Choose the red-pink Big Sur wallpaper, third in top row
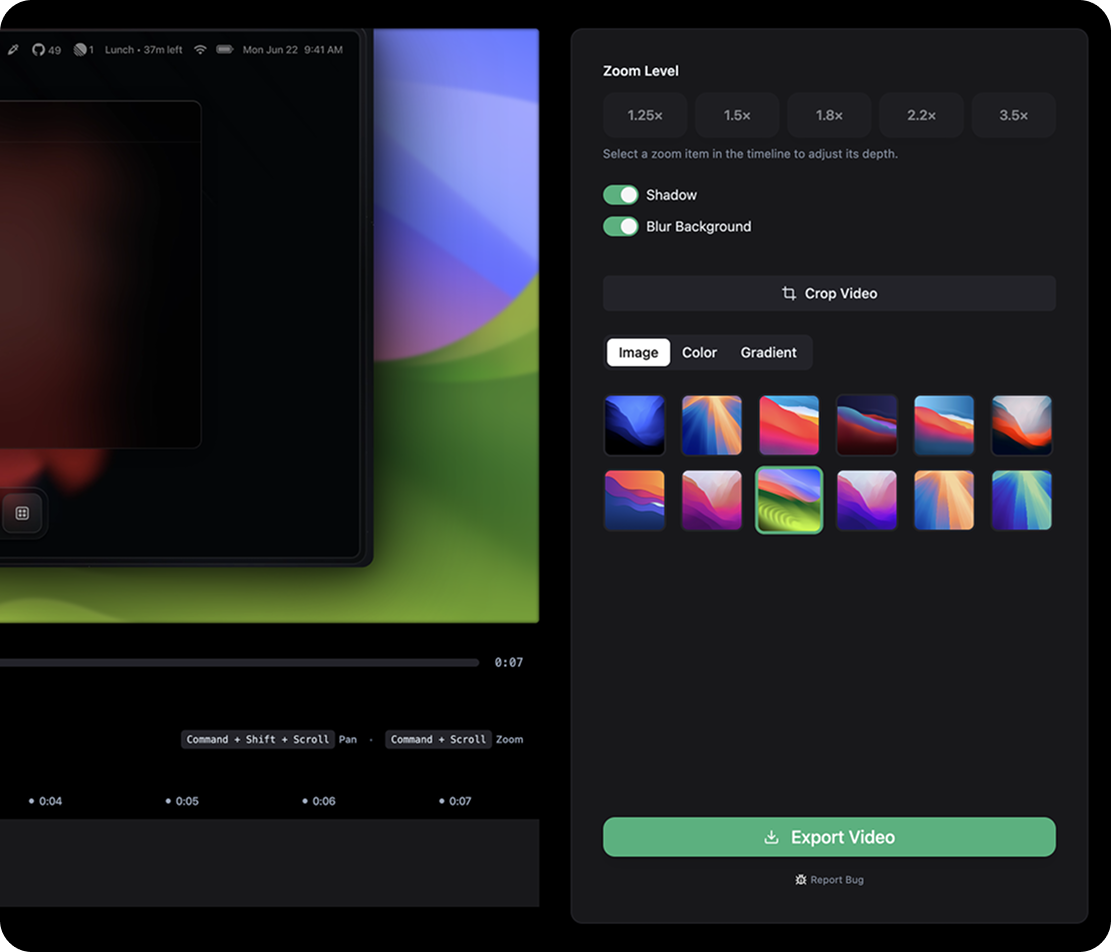The image size is (1111, 952). [789, 425]
